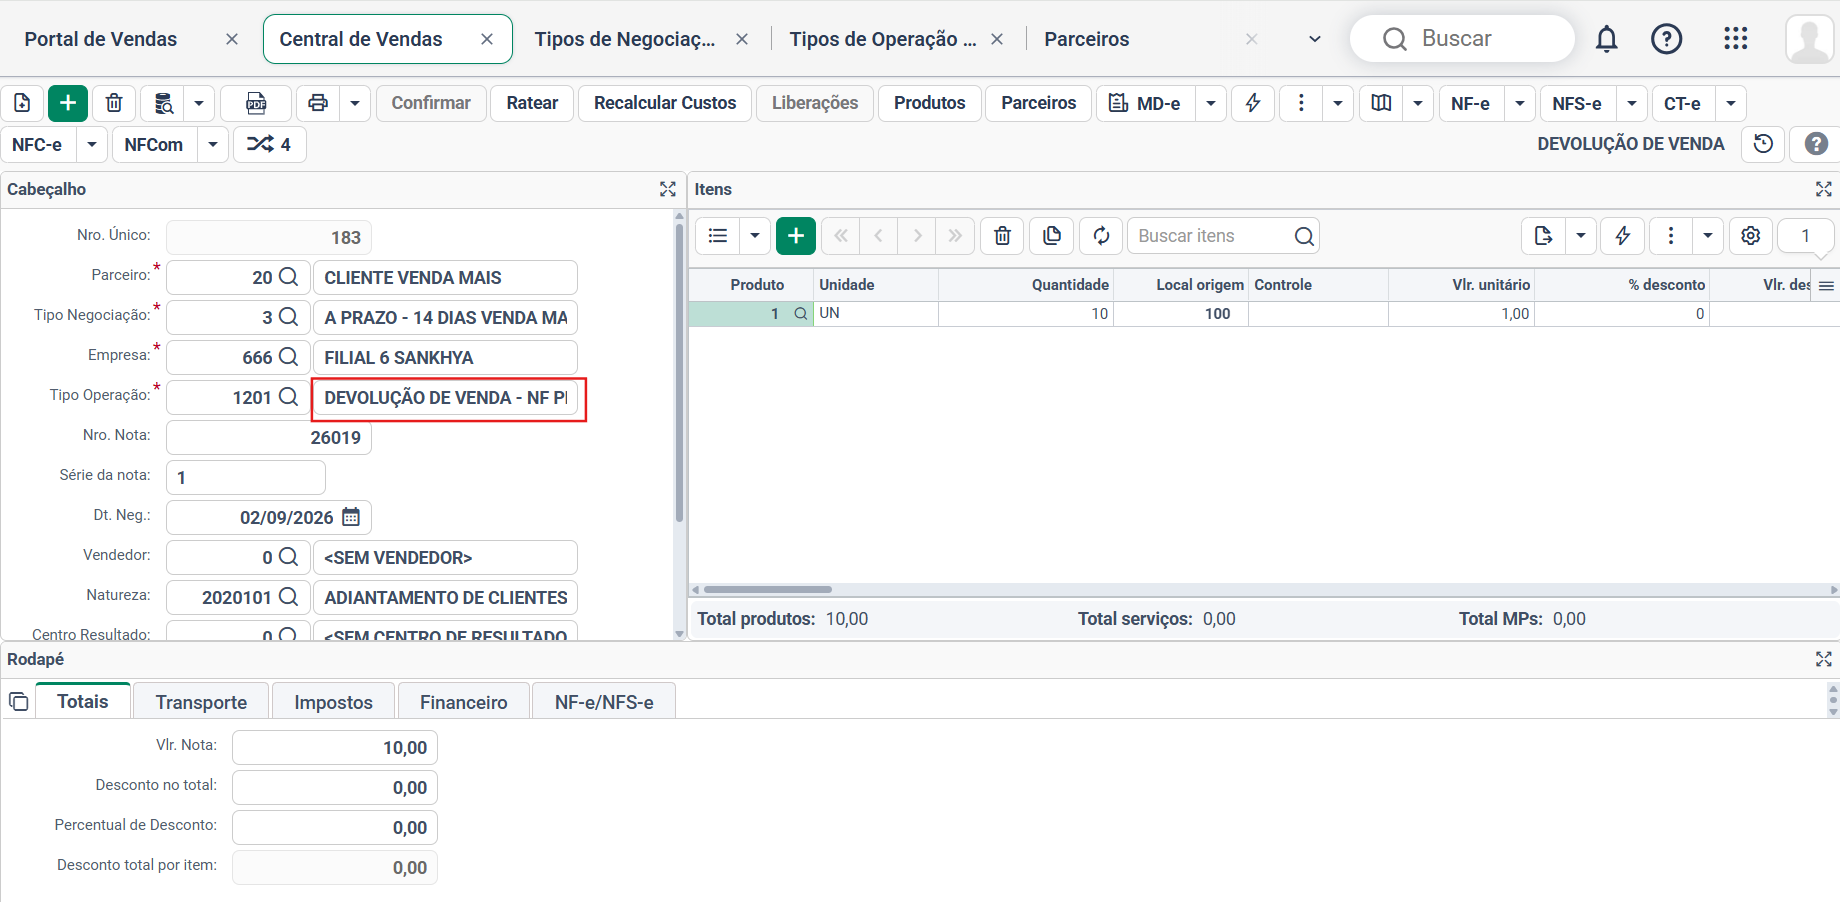Refresh the items grid
The height and width of the screenshot is (902, 1840).
click(1101, 236)
